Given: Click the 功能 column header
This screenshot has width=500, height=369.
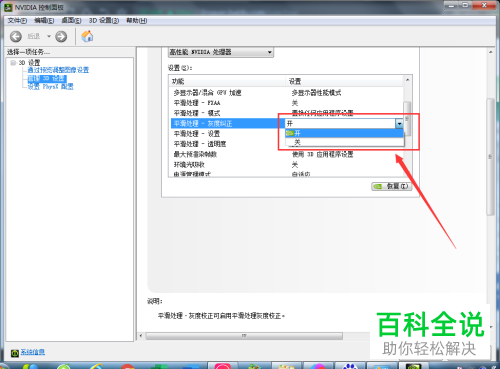Looking at the screenshot, I should tap(227, 81).
